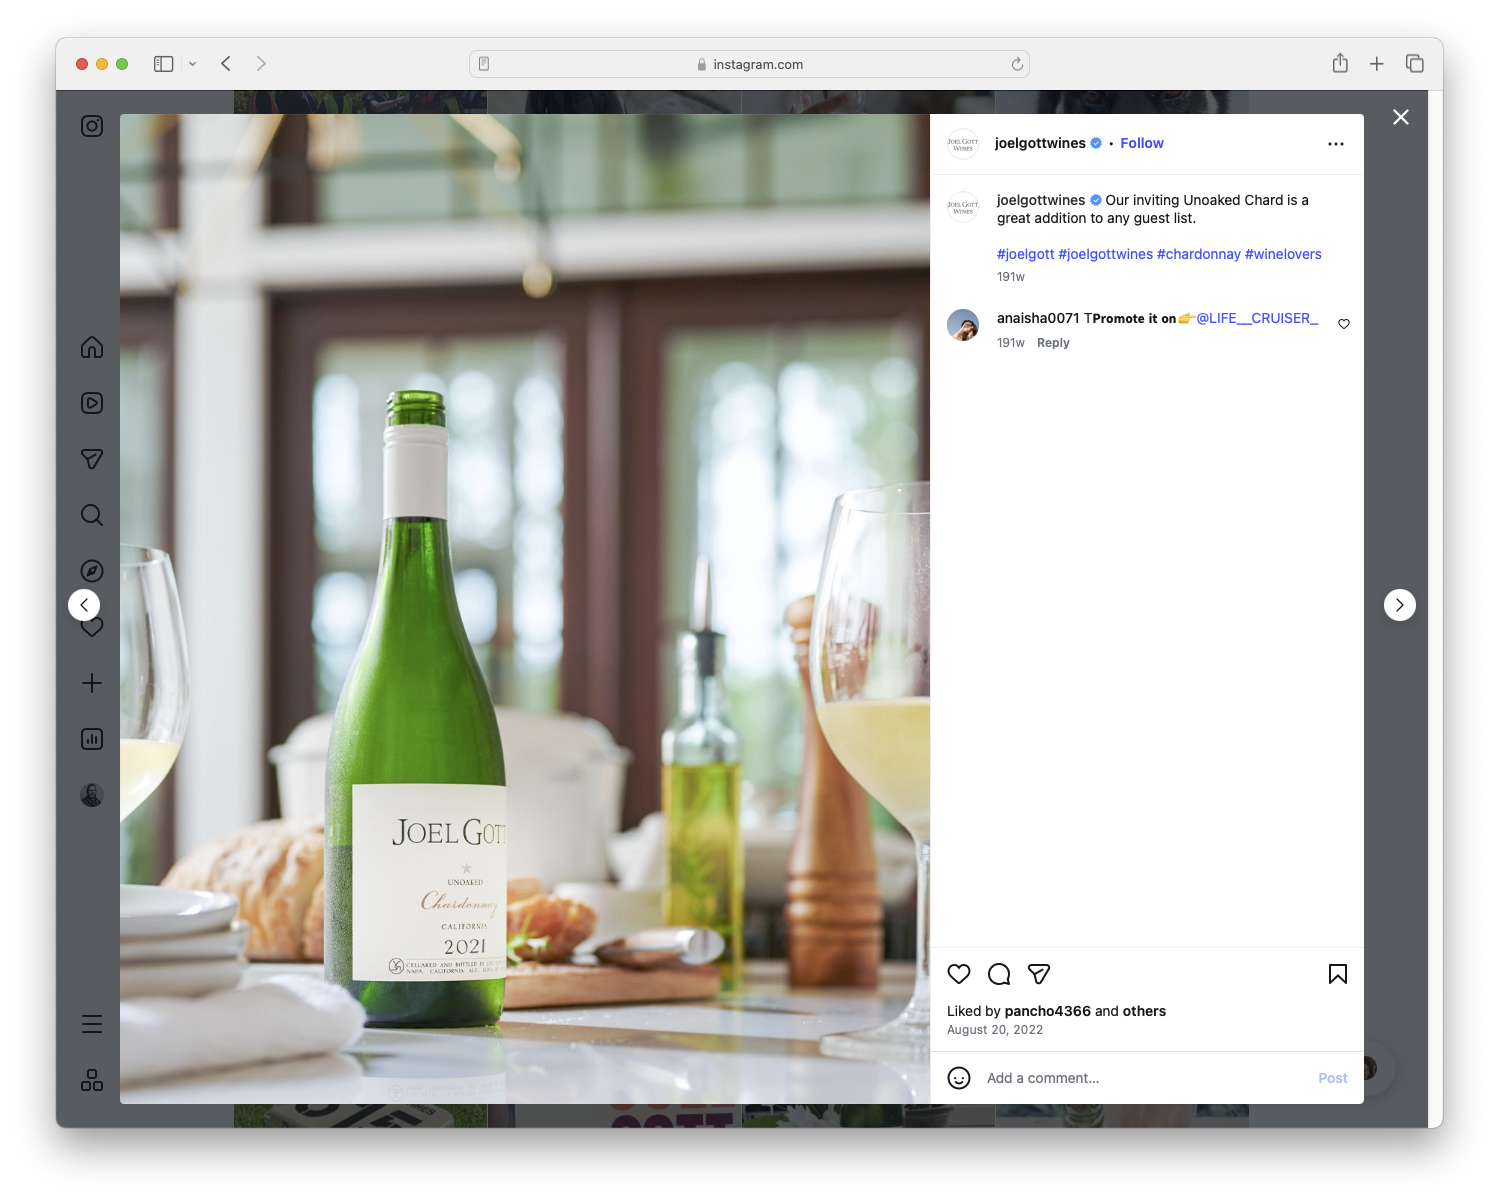Open Notifications heart icon in sidebar
The width and height of the screenshot is (1499, 1202).
[x=92, y=628]
